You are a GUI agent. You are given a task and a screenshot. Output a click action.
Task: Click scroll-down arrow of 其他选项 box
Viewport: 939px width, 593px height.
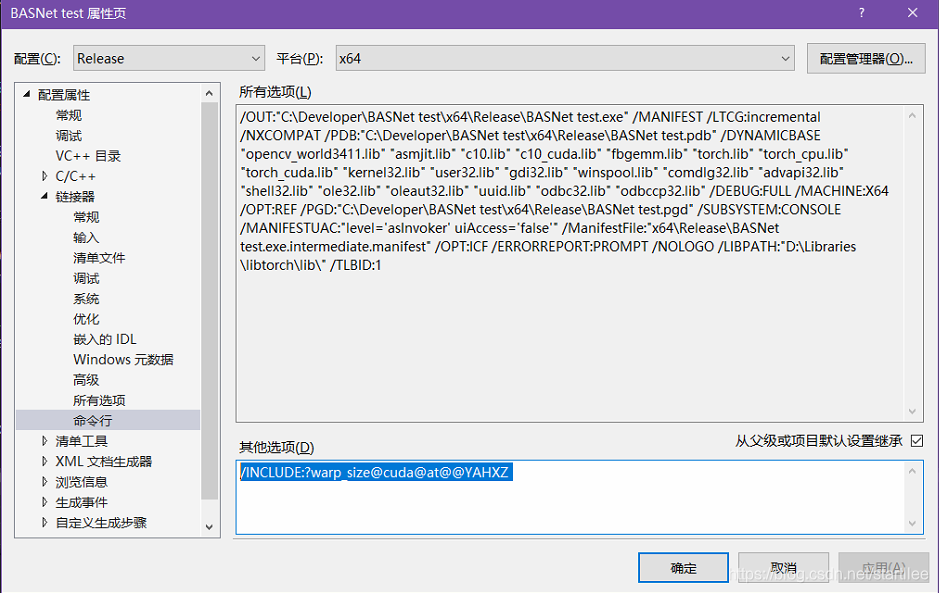[x=912, y=524]
